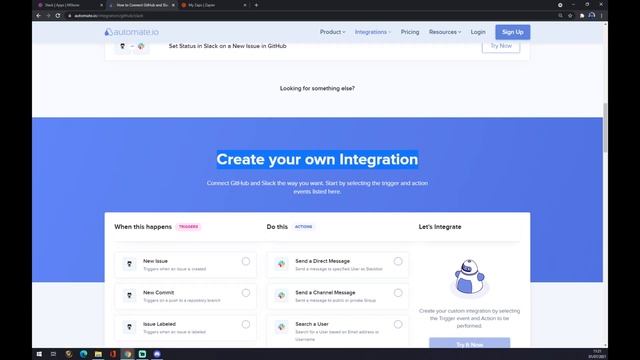The image size is (640, 360).
Task: Click Try Now for Set Status in Slack
Action: click(501, 46)
